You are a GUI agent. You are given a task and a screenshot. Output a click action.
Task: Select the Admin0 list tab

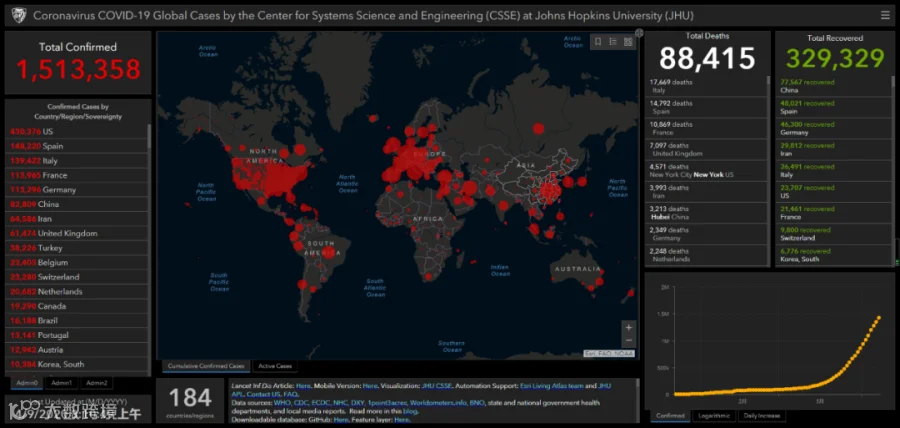27,383
